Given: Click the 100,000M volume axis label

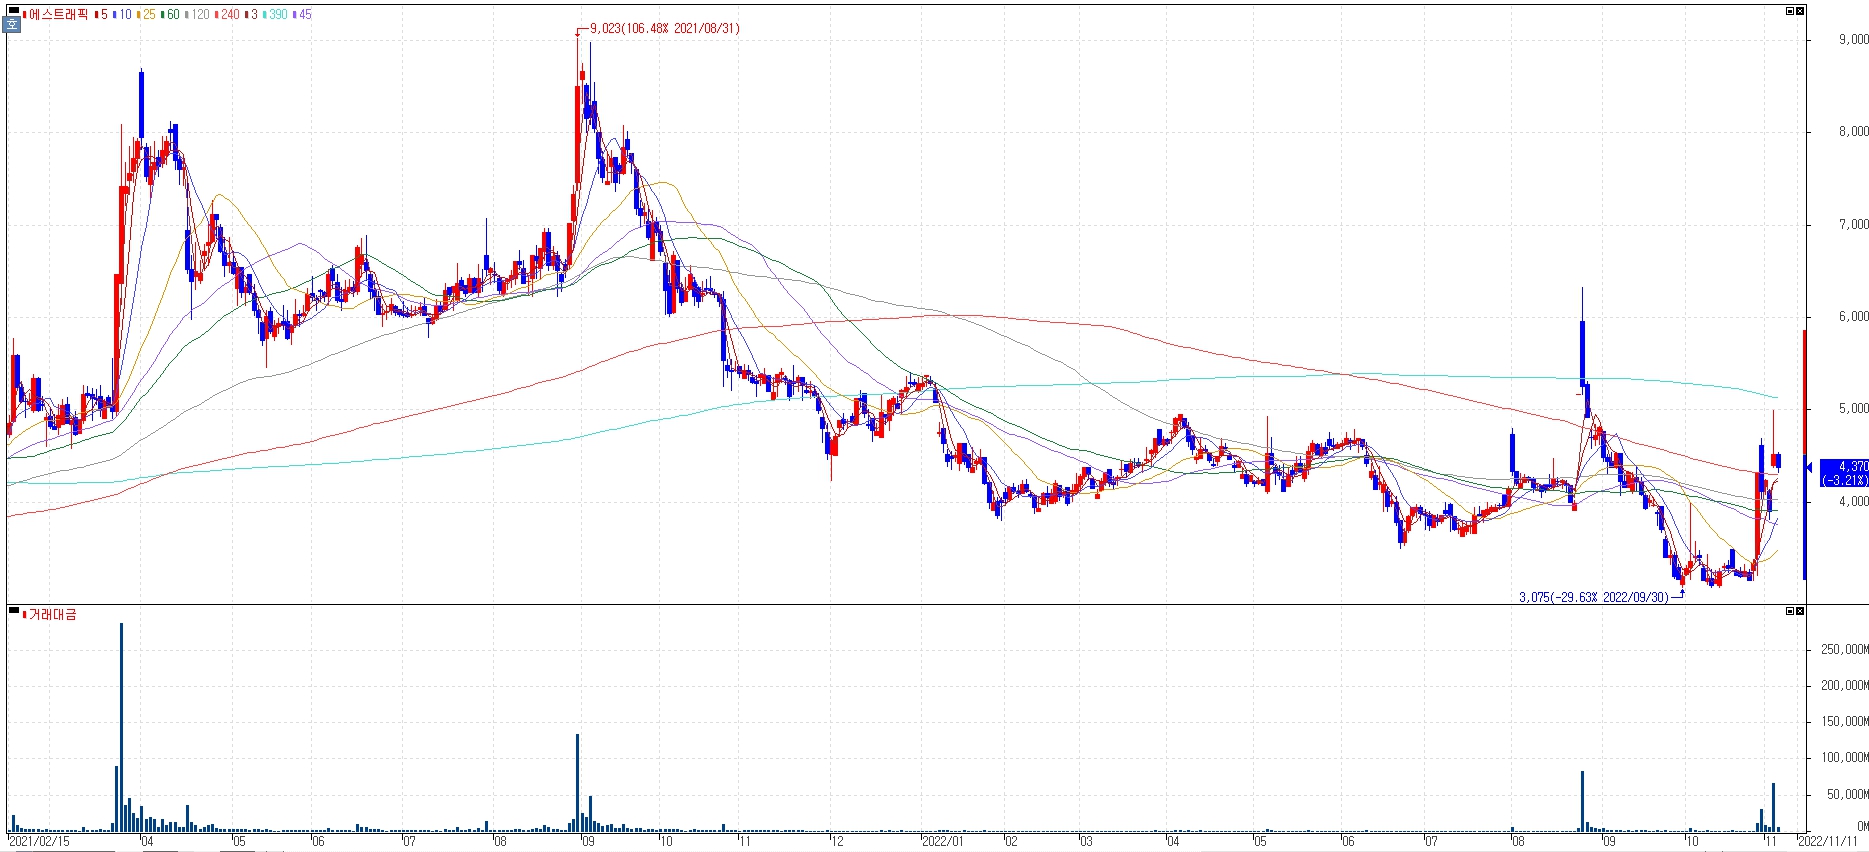Looking at the screenshot, I should [1845, 757].
